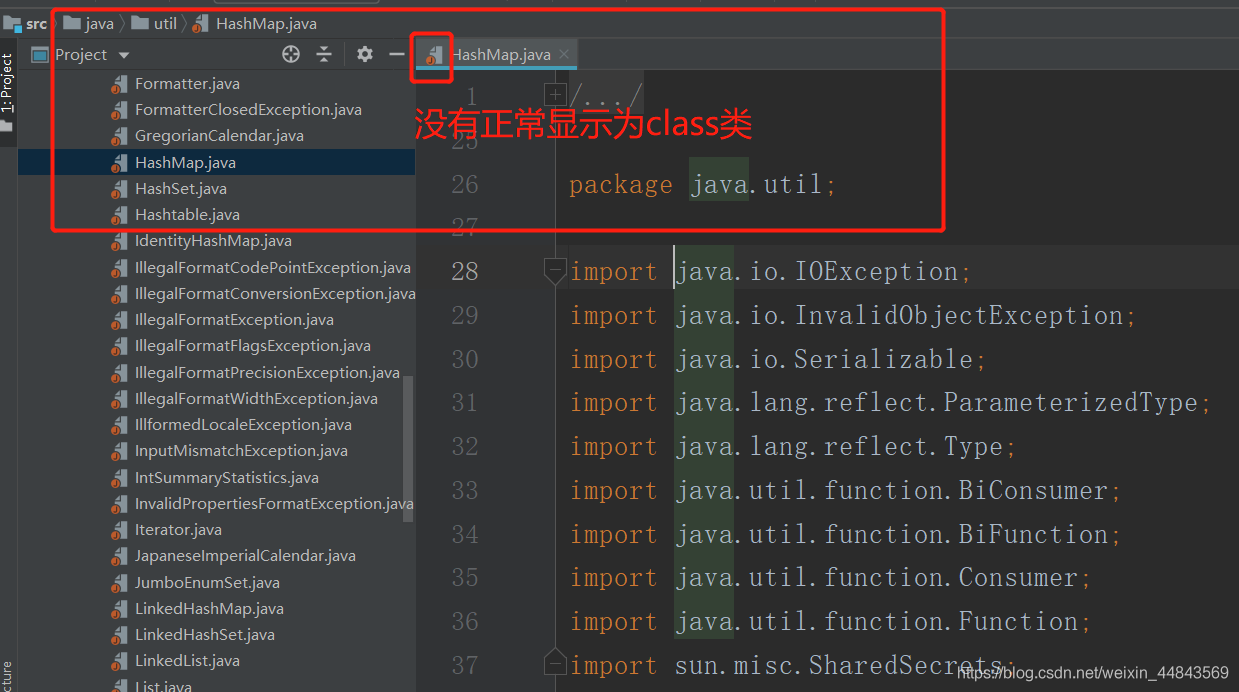Click the Locate/Scroll from Source target icon
1239x692 pixels.
tap(291, 54)
